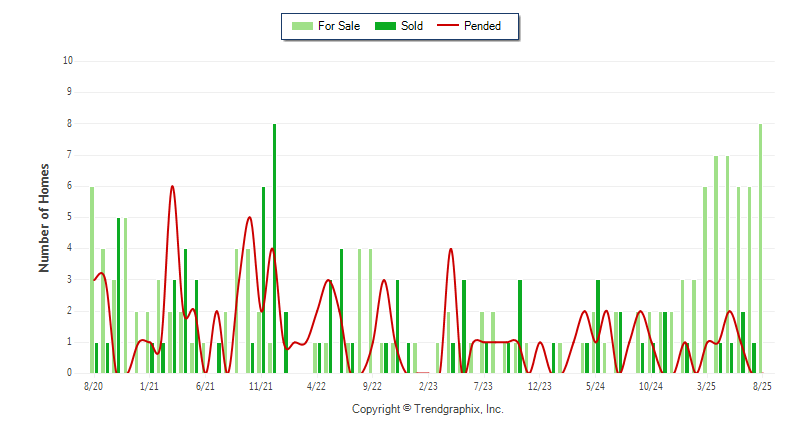This screenshot has height=434, width=800.
Task: Click the 3/25 x-axis label
Action: 707,386
